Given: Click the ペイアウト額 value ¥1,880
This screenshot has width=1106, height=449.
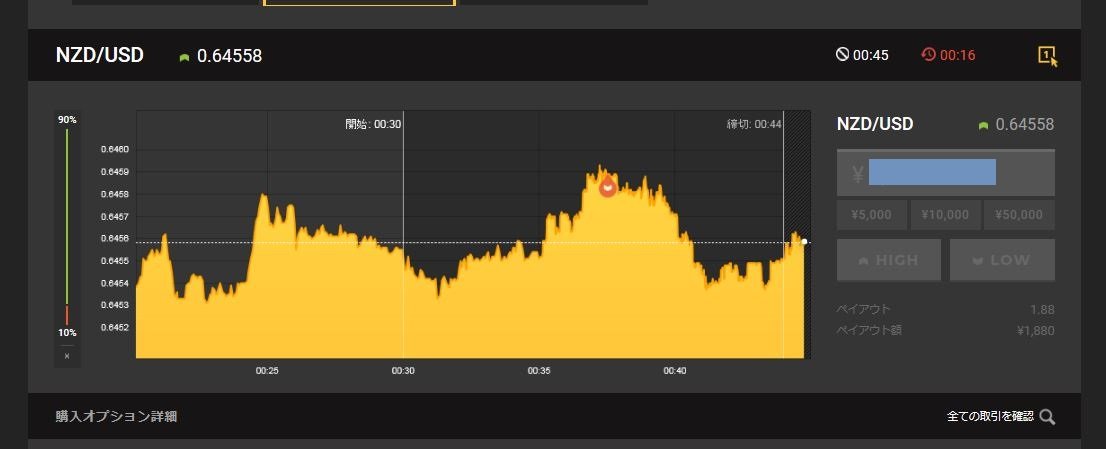Looking at the screenshot, I should 1035,330.
